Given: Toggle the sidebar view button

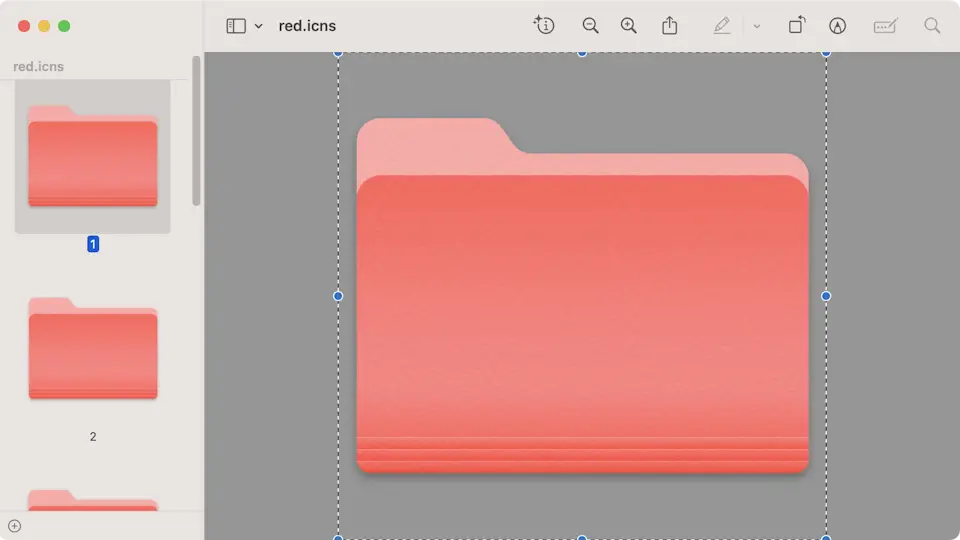Looking at the screenshot, I should point(236,26).
